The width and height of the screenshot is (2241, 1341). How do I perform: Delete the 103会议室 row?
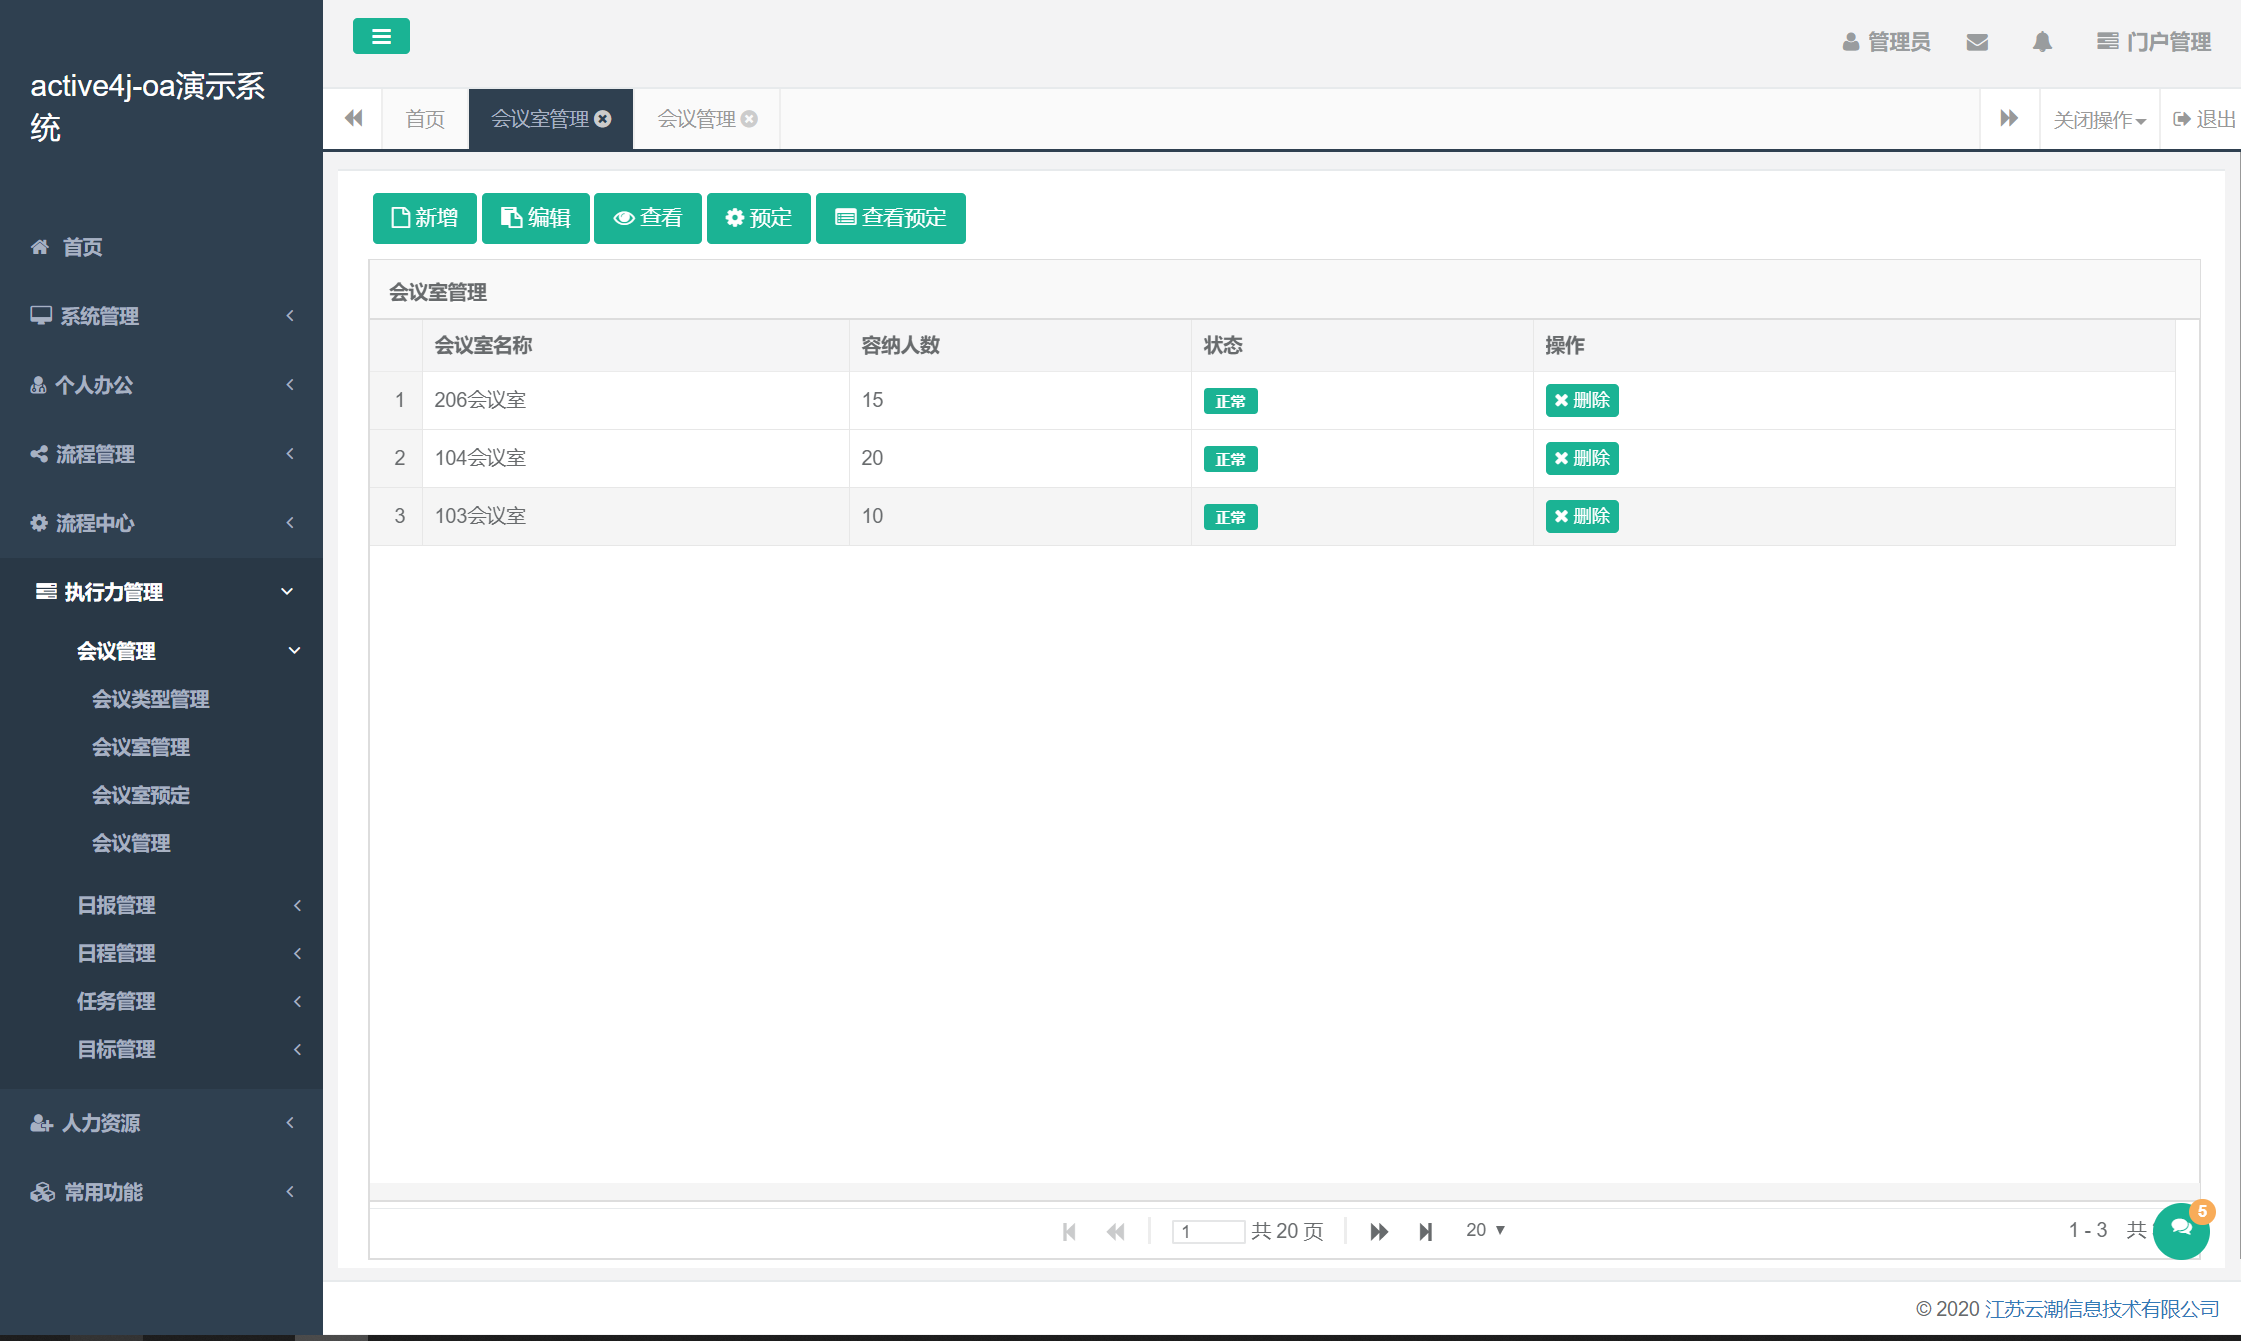[1582, 516]
